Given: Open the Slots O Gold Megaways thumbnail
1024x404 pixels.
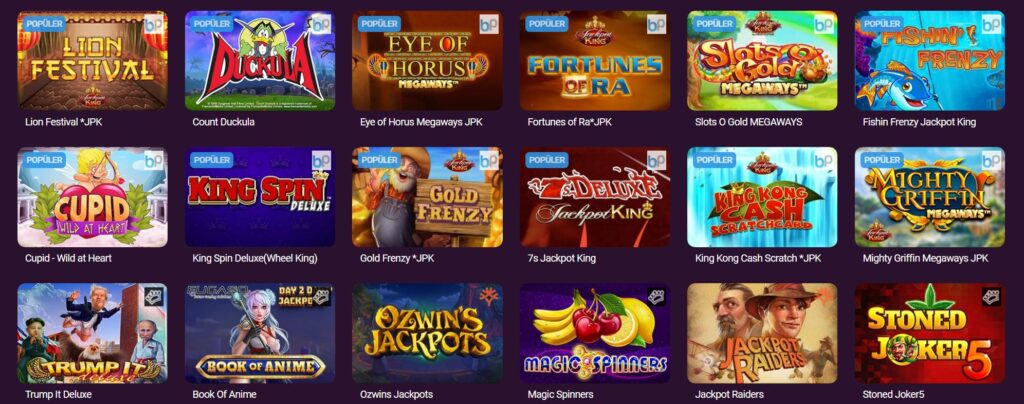Looking at the screenshot, I should coord(762,61).
